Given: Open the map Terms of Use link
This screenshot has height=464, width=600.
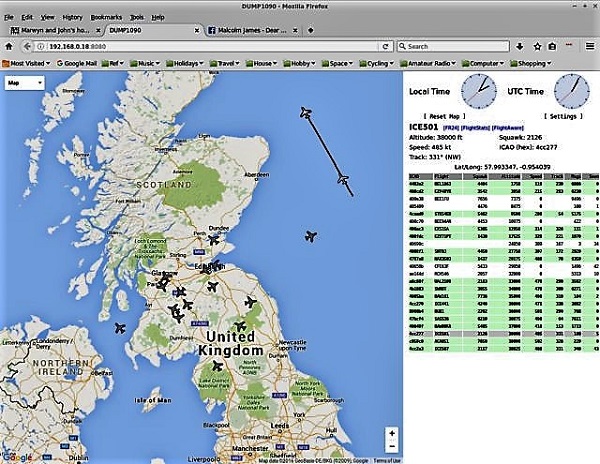Looking at the screenshot, I should (387, 461).
